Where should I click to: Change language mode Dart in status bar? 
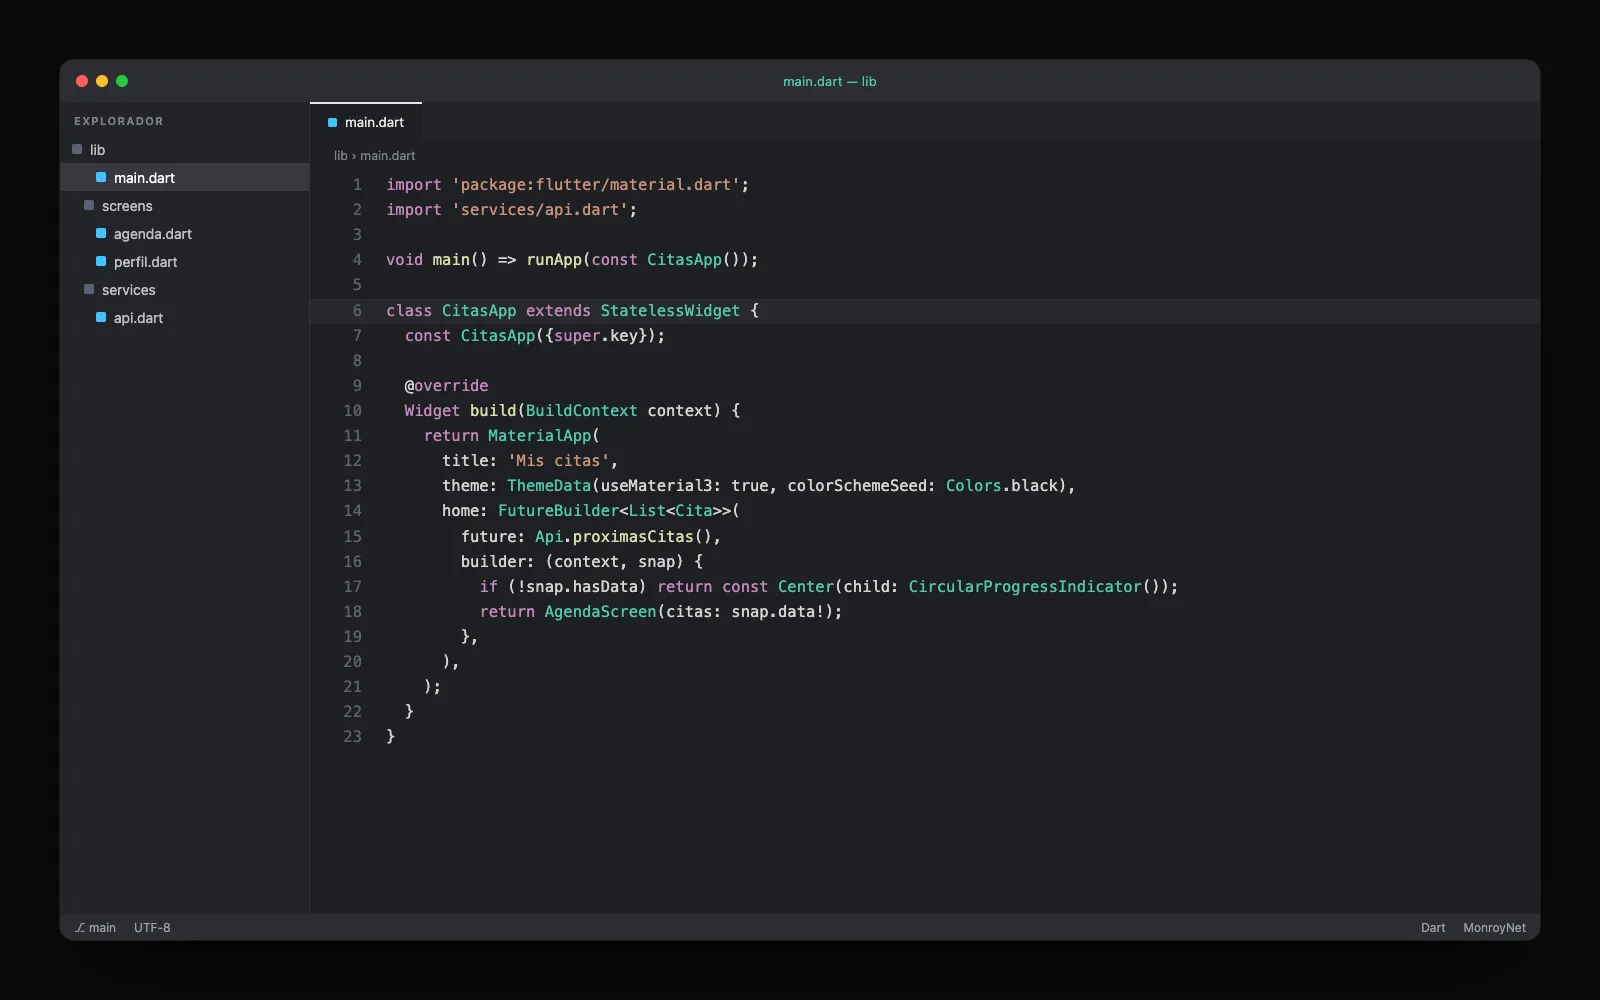point(1433,928)
